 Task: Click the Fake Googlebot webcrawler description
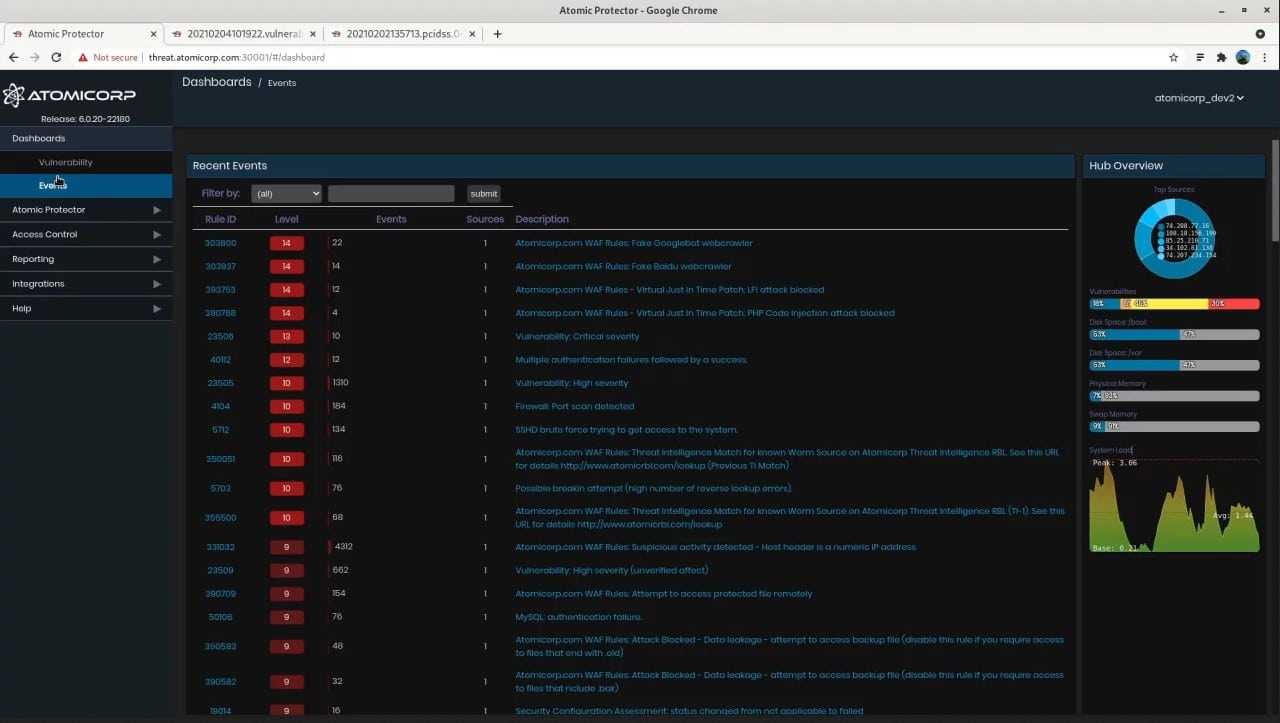[x=634, y=243]
